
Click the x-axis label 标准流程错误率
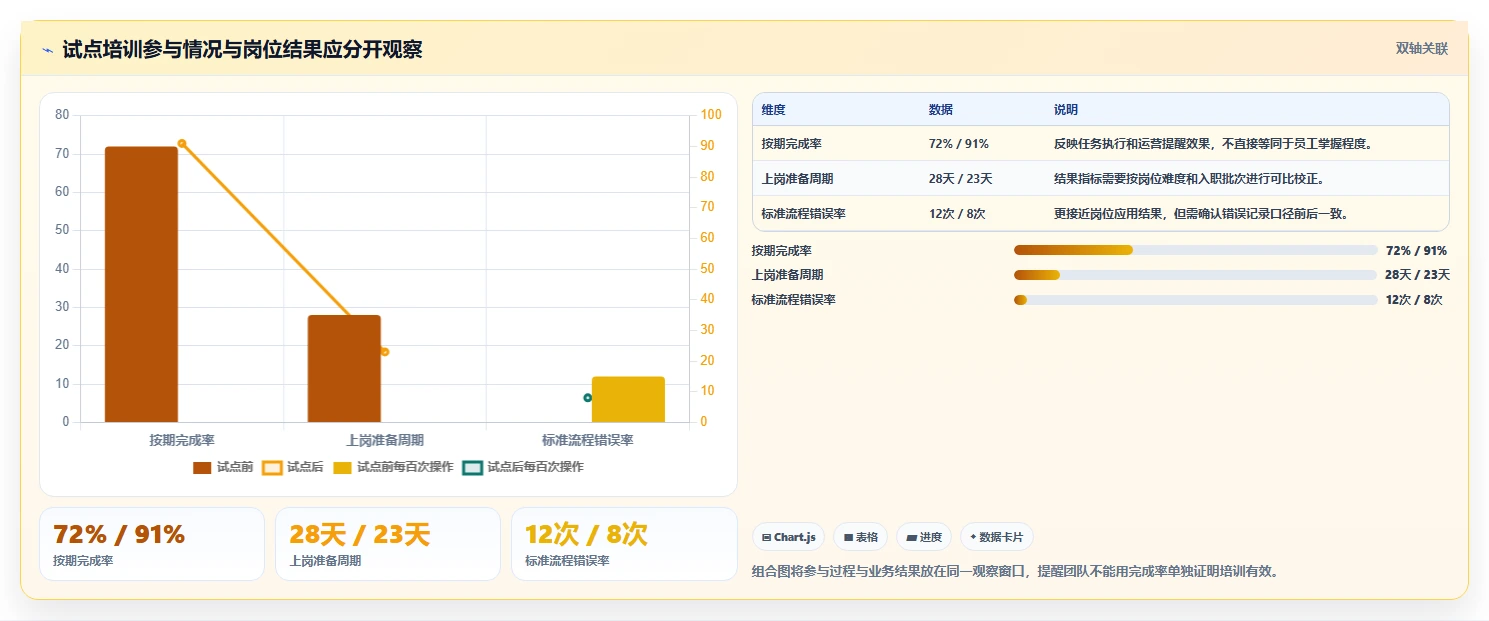click(588, 440)
